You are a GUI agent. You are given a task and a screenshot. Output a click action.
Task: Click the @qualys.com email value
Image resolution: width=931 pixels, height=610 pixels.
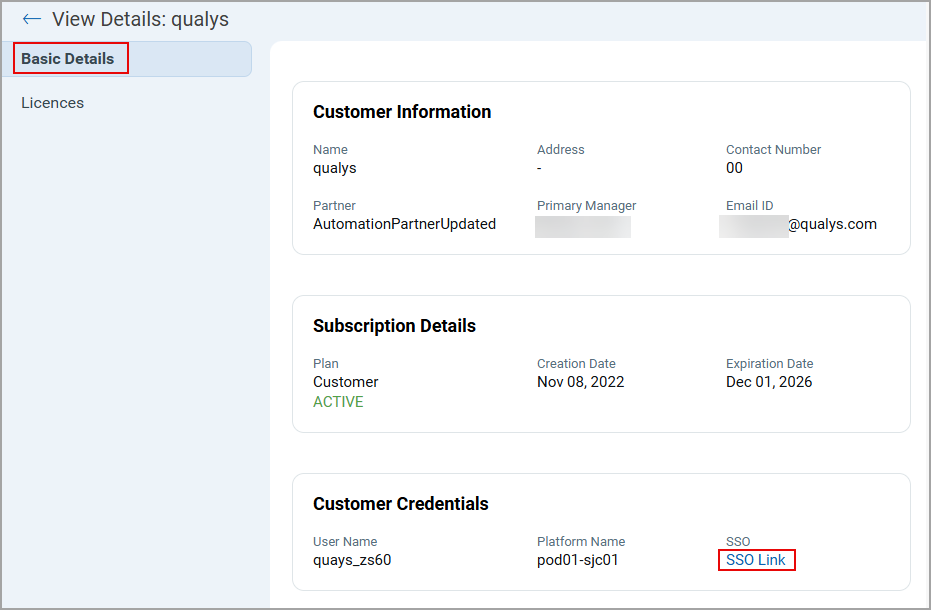[x=832, y=224]
